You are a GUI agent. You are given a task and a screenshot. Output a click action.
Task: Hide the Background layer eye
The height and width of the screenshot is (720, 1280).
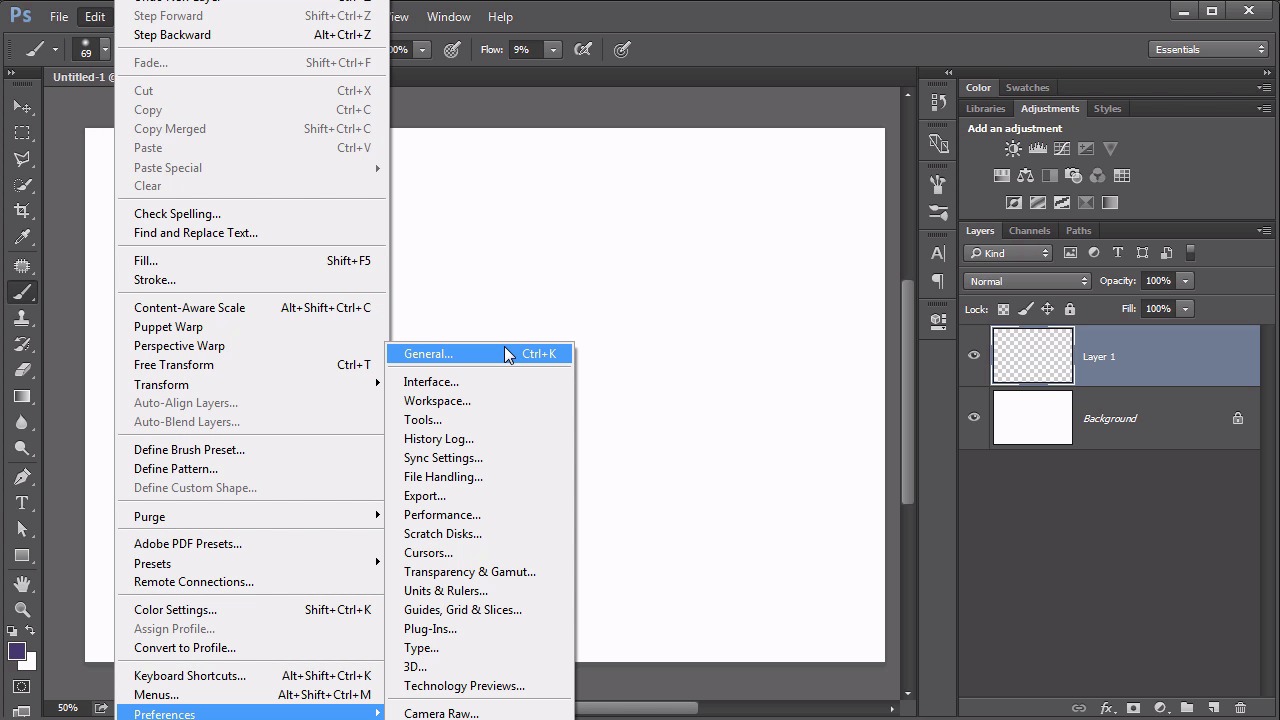click(x=974, y=417)
